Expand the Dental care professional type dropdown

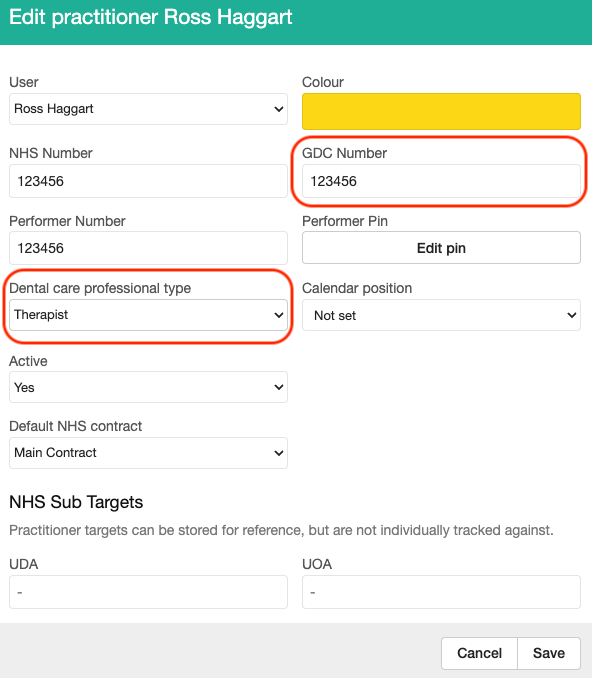tap(148, 315)
